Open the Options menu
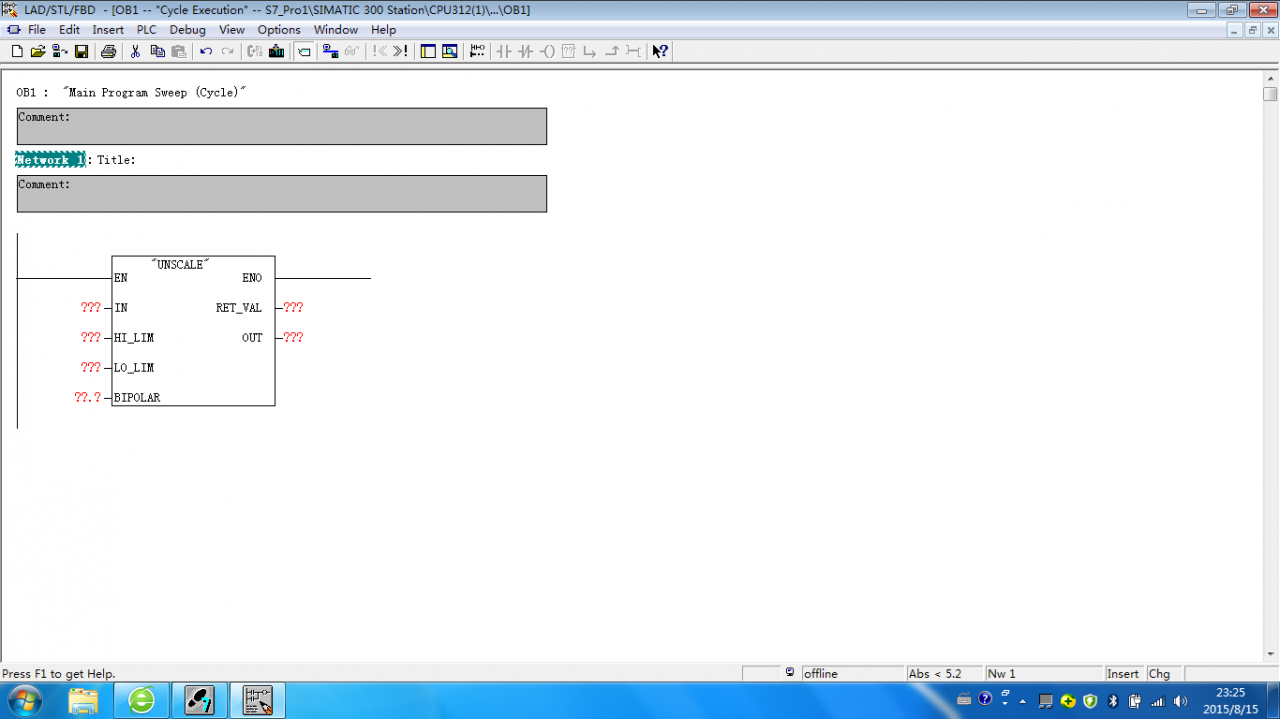This screenshot has width=1280, height=719. tap(279, 30)
